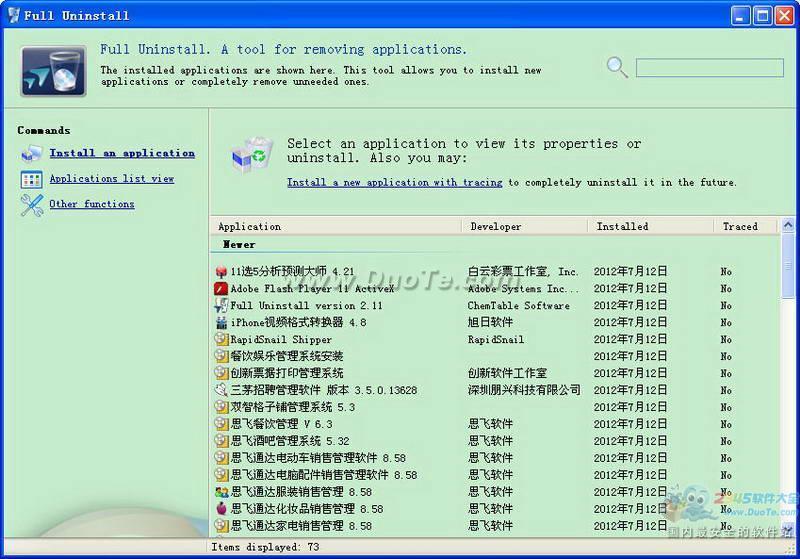Click the Full Uninstall version 2.11 icon
The image size is (800, 559).
221,306
